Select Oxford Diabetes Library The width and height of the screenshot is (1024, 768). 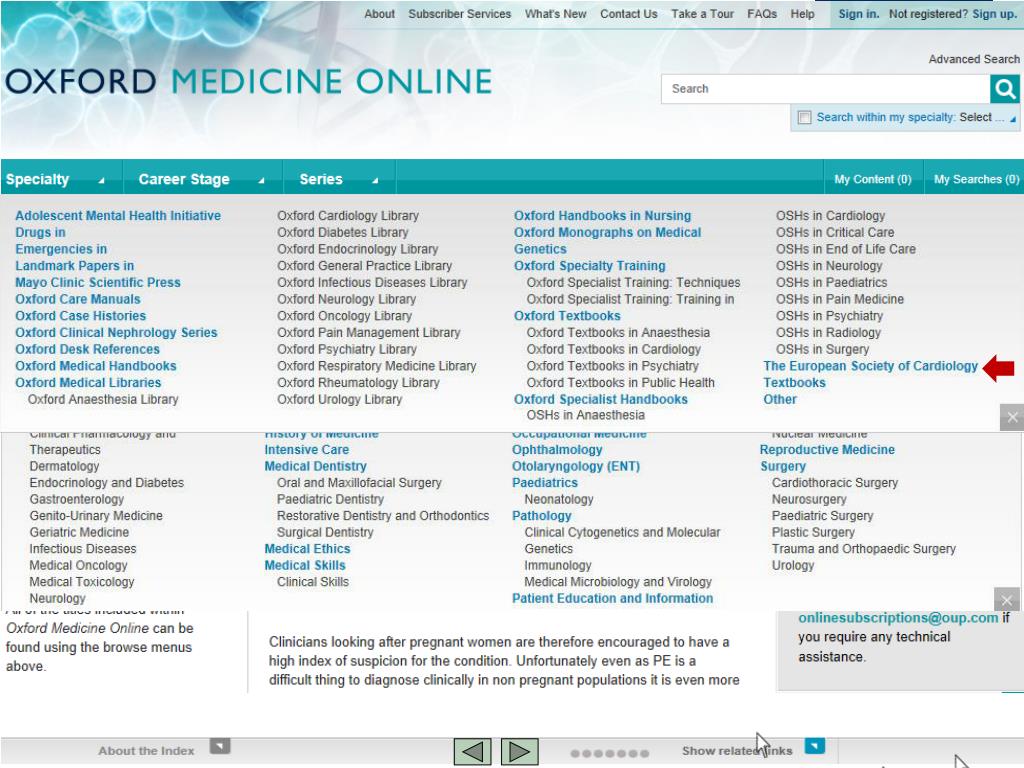(x=343, y=232)
